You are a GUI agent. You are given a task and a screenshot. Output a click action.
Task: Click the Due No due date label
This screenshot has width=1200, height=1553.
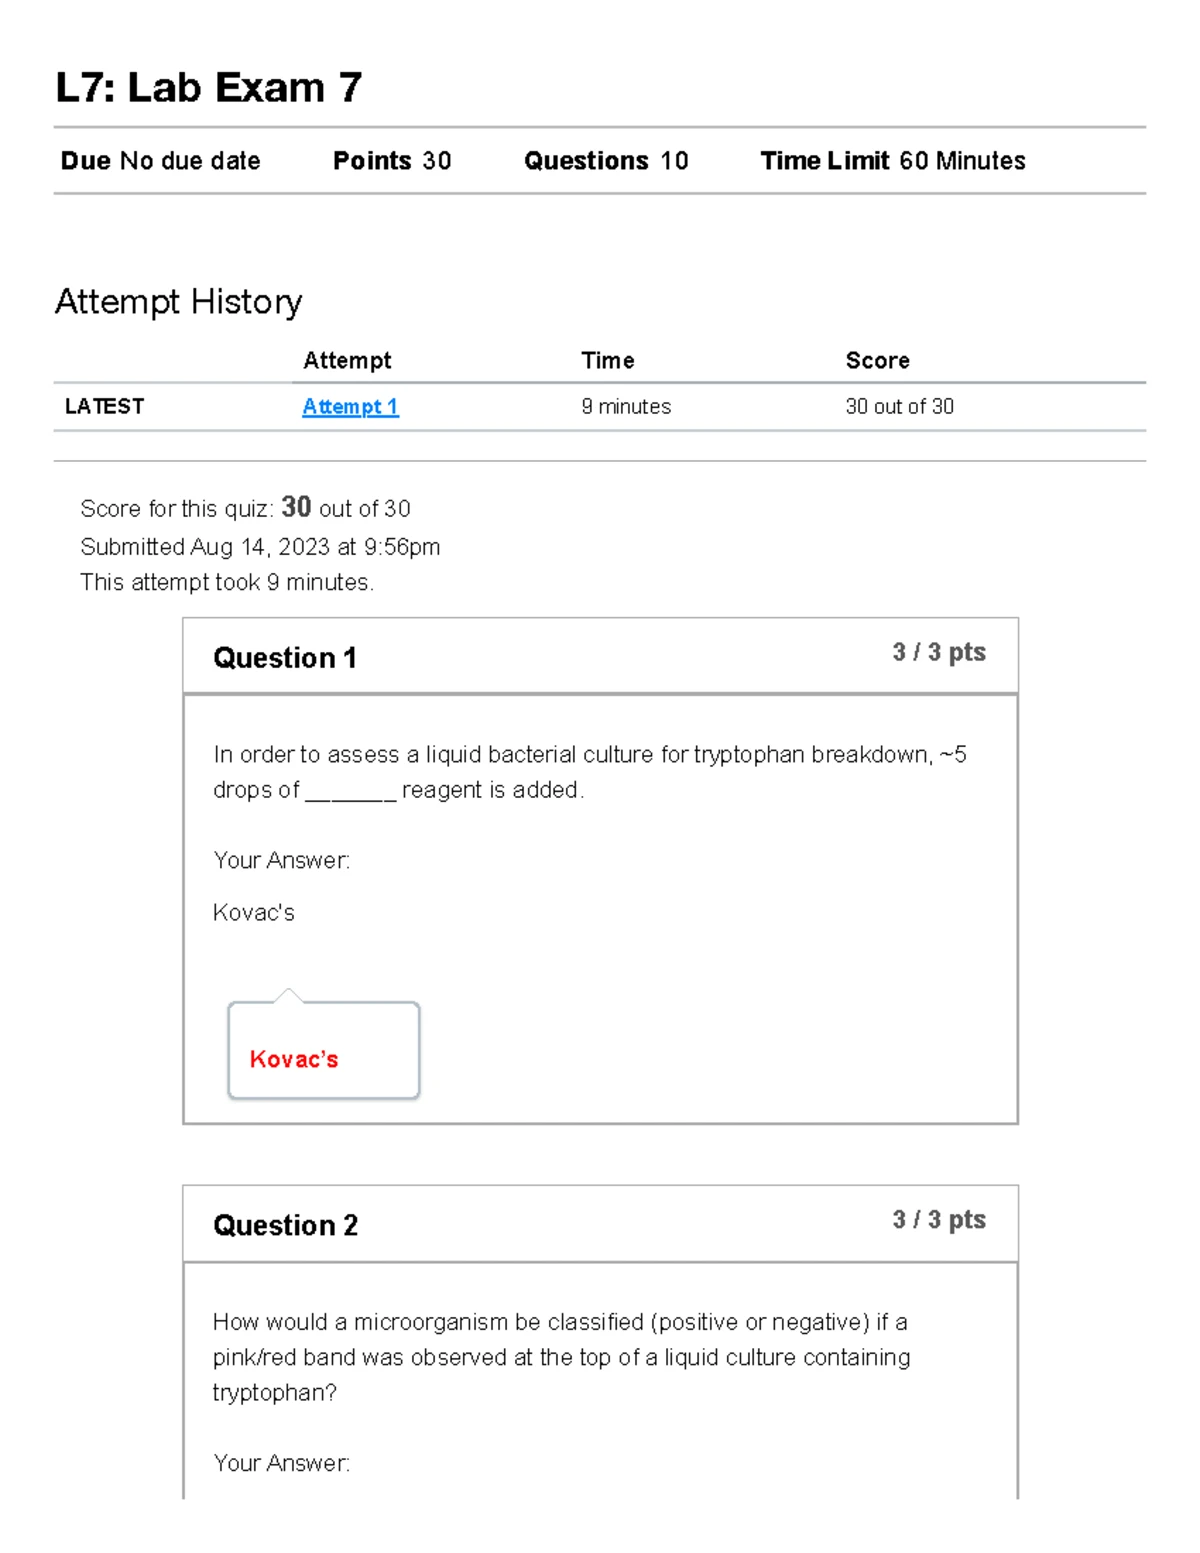click(160, 161)
